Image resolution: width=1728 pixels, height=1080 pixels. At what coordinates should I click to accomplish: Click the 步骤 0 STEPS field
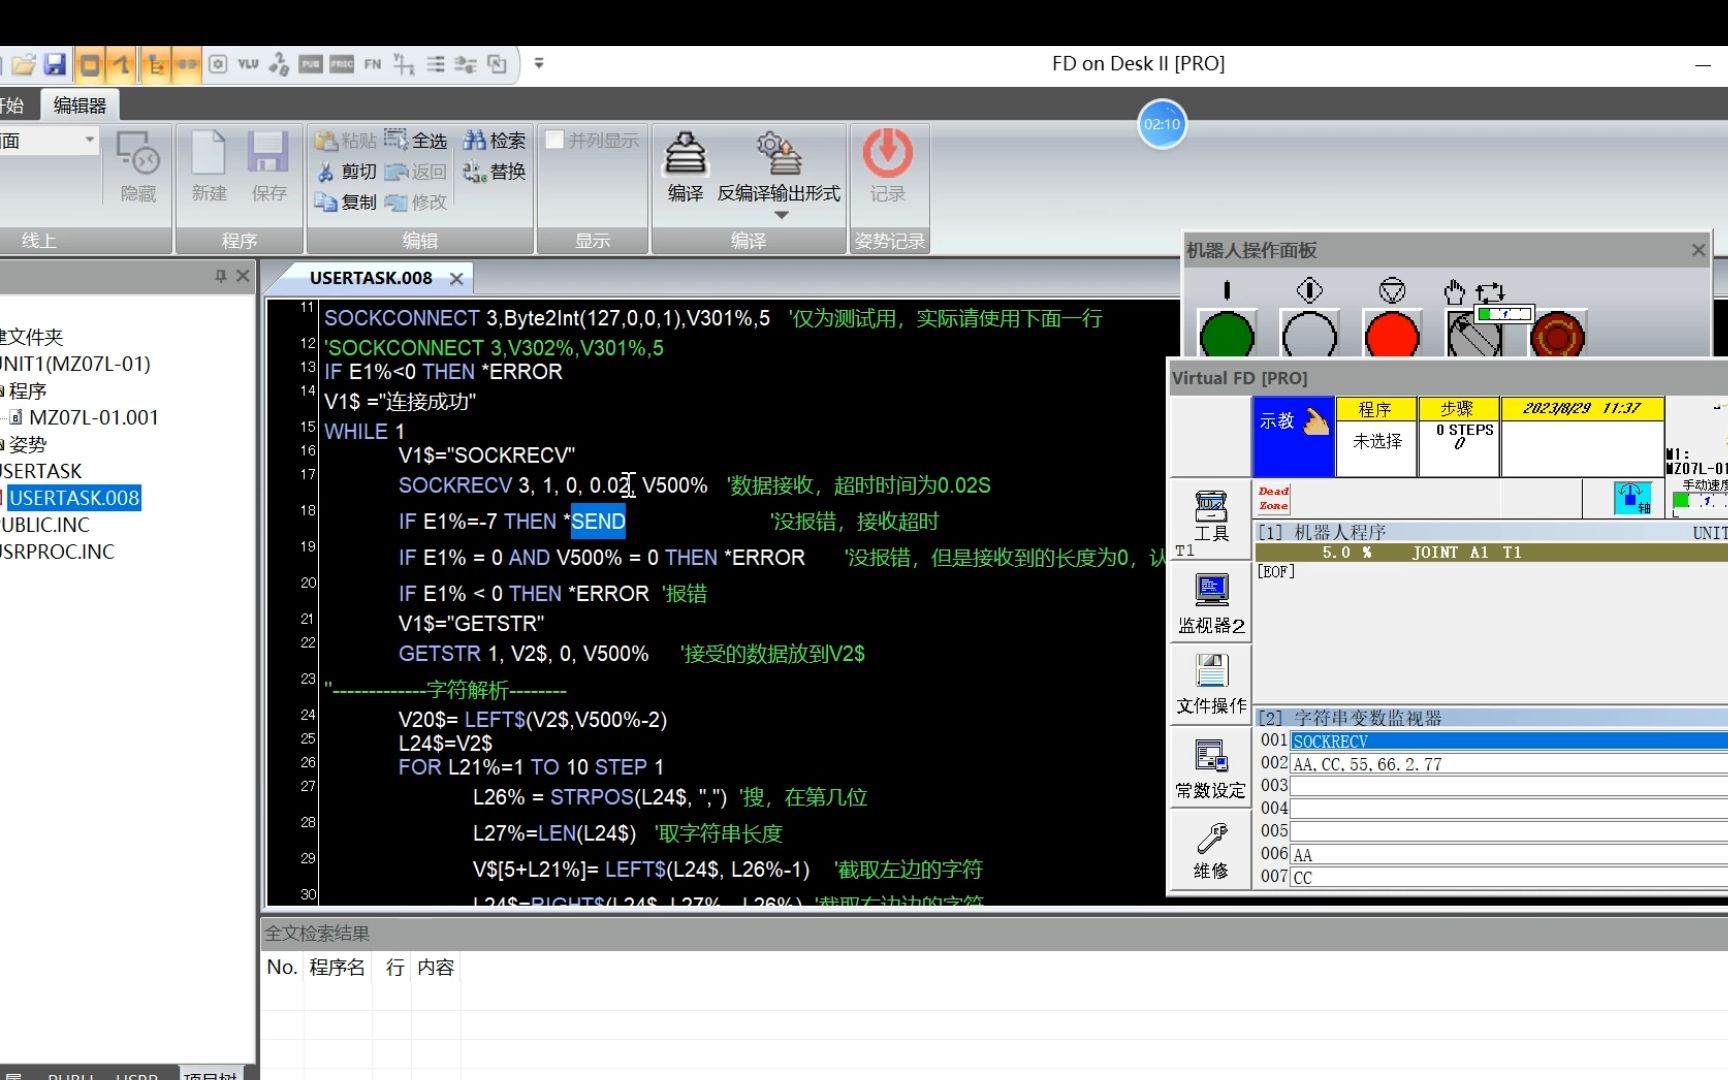point(1459,436)
